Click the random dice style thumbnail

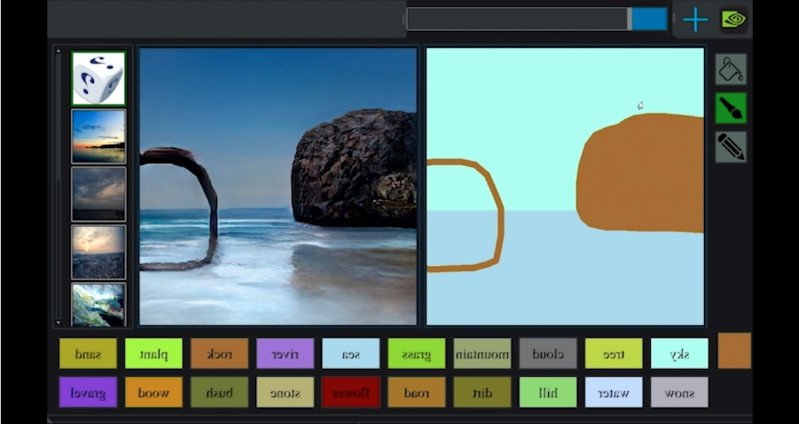(x=98, y=78)
